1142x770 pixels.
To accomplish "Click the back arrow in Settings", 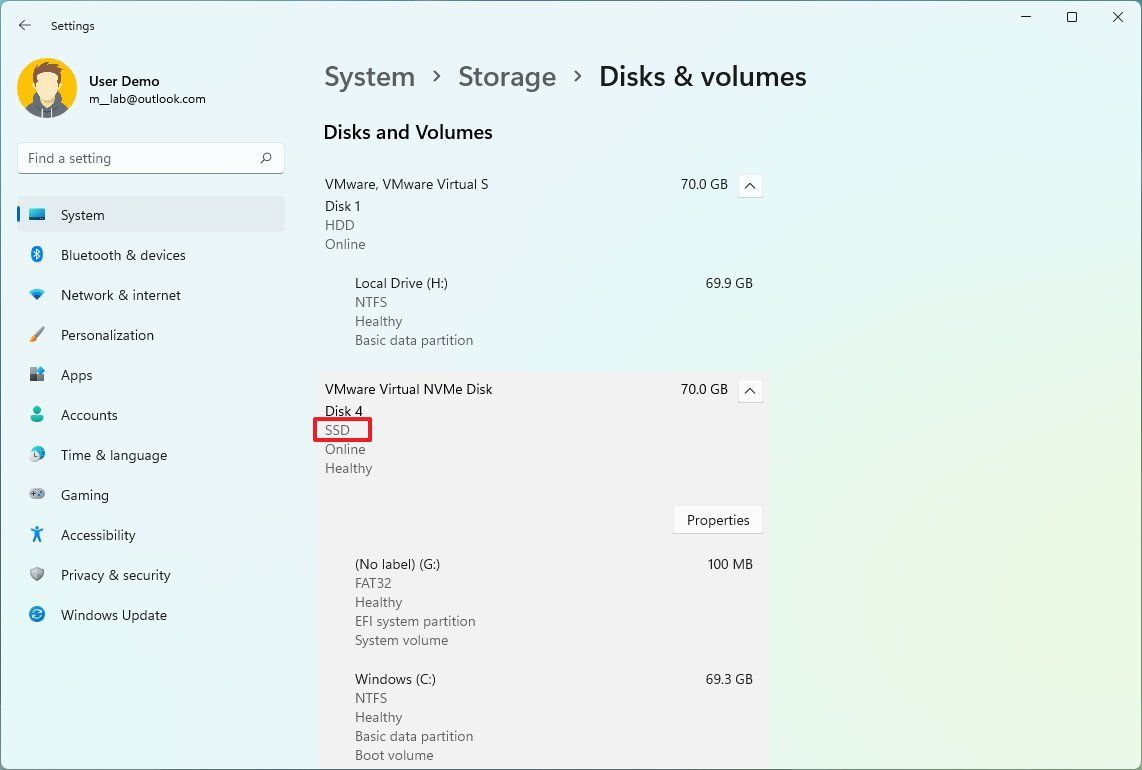I will (24, 25).
